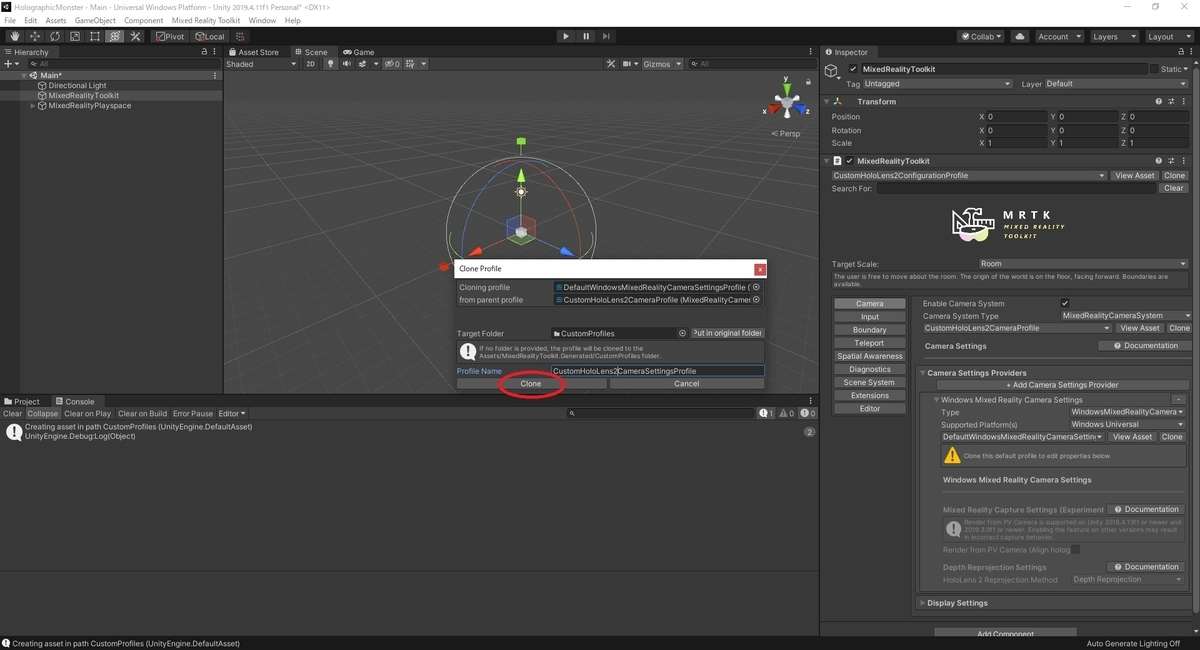The image size is (1200, 650).
Task: Click the Step frame button
Action: pos(608,36)
